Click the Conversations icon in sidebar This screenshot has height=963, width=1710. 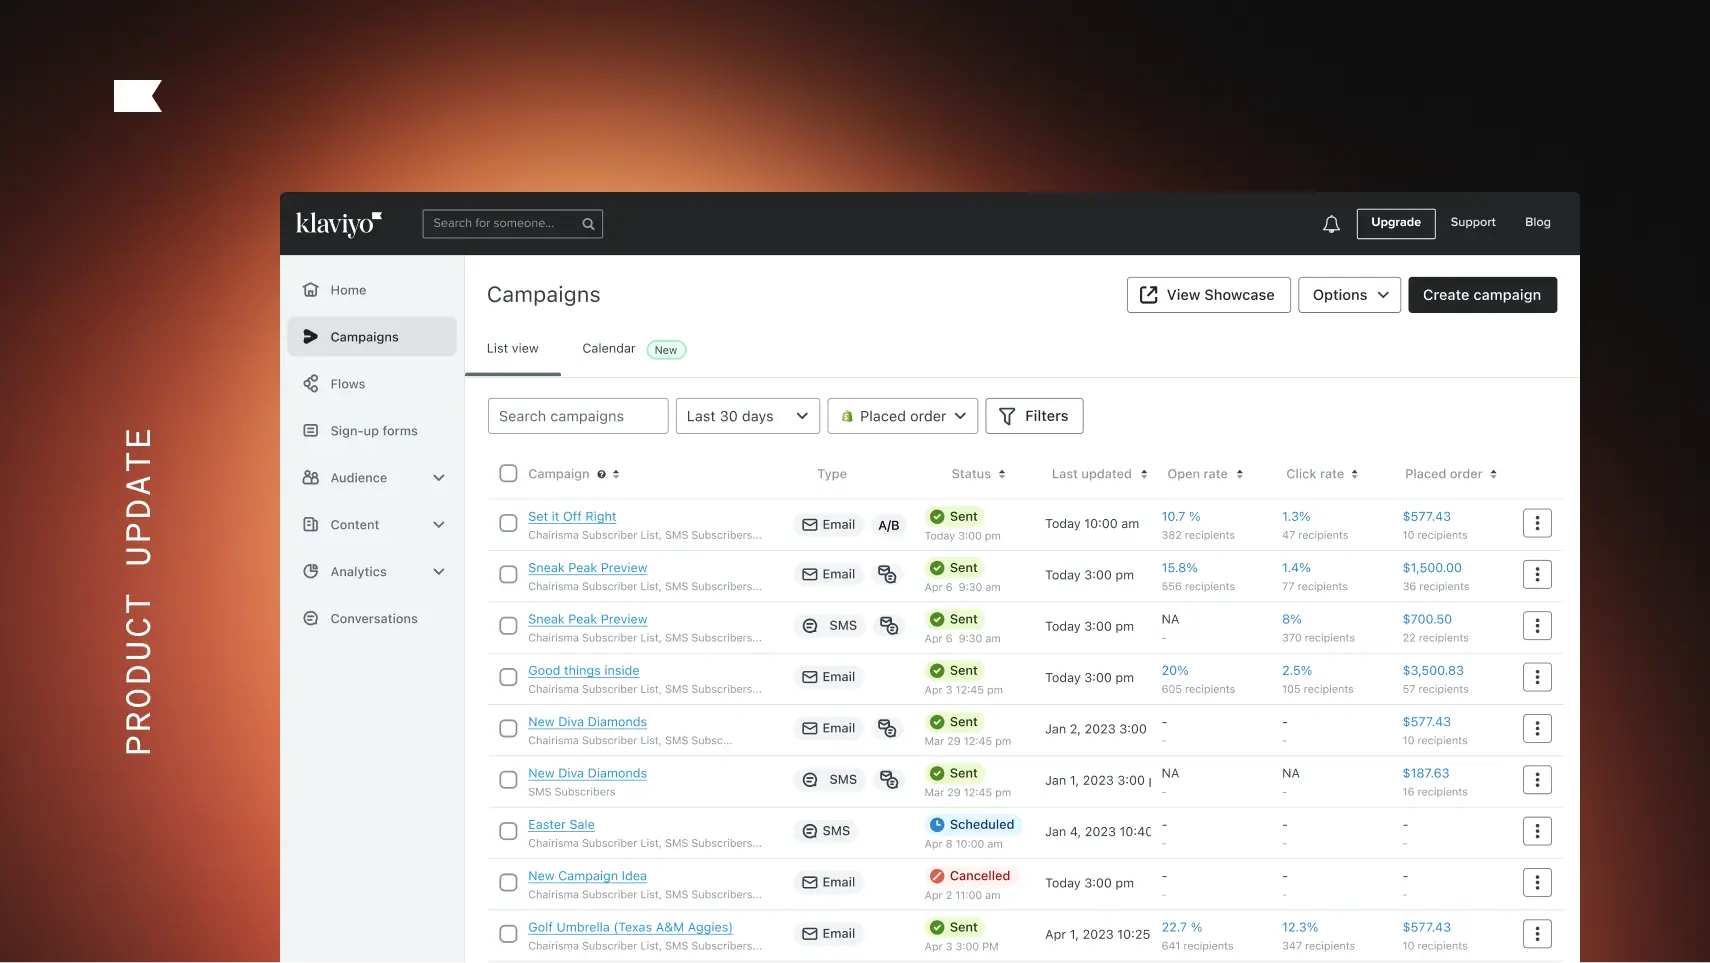click(311, 619)
